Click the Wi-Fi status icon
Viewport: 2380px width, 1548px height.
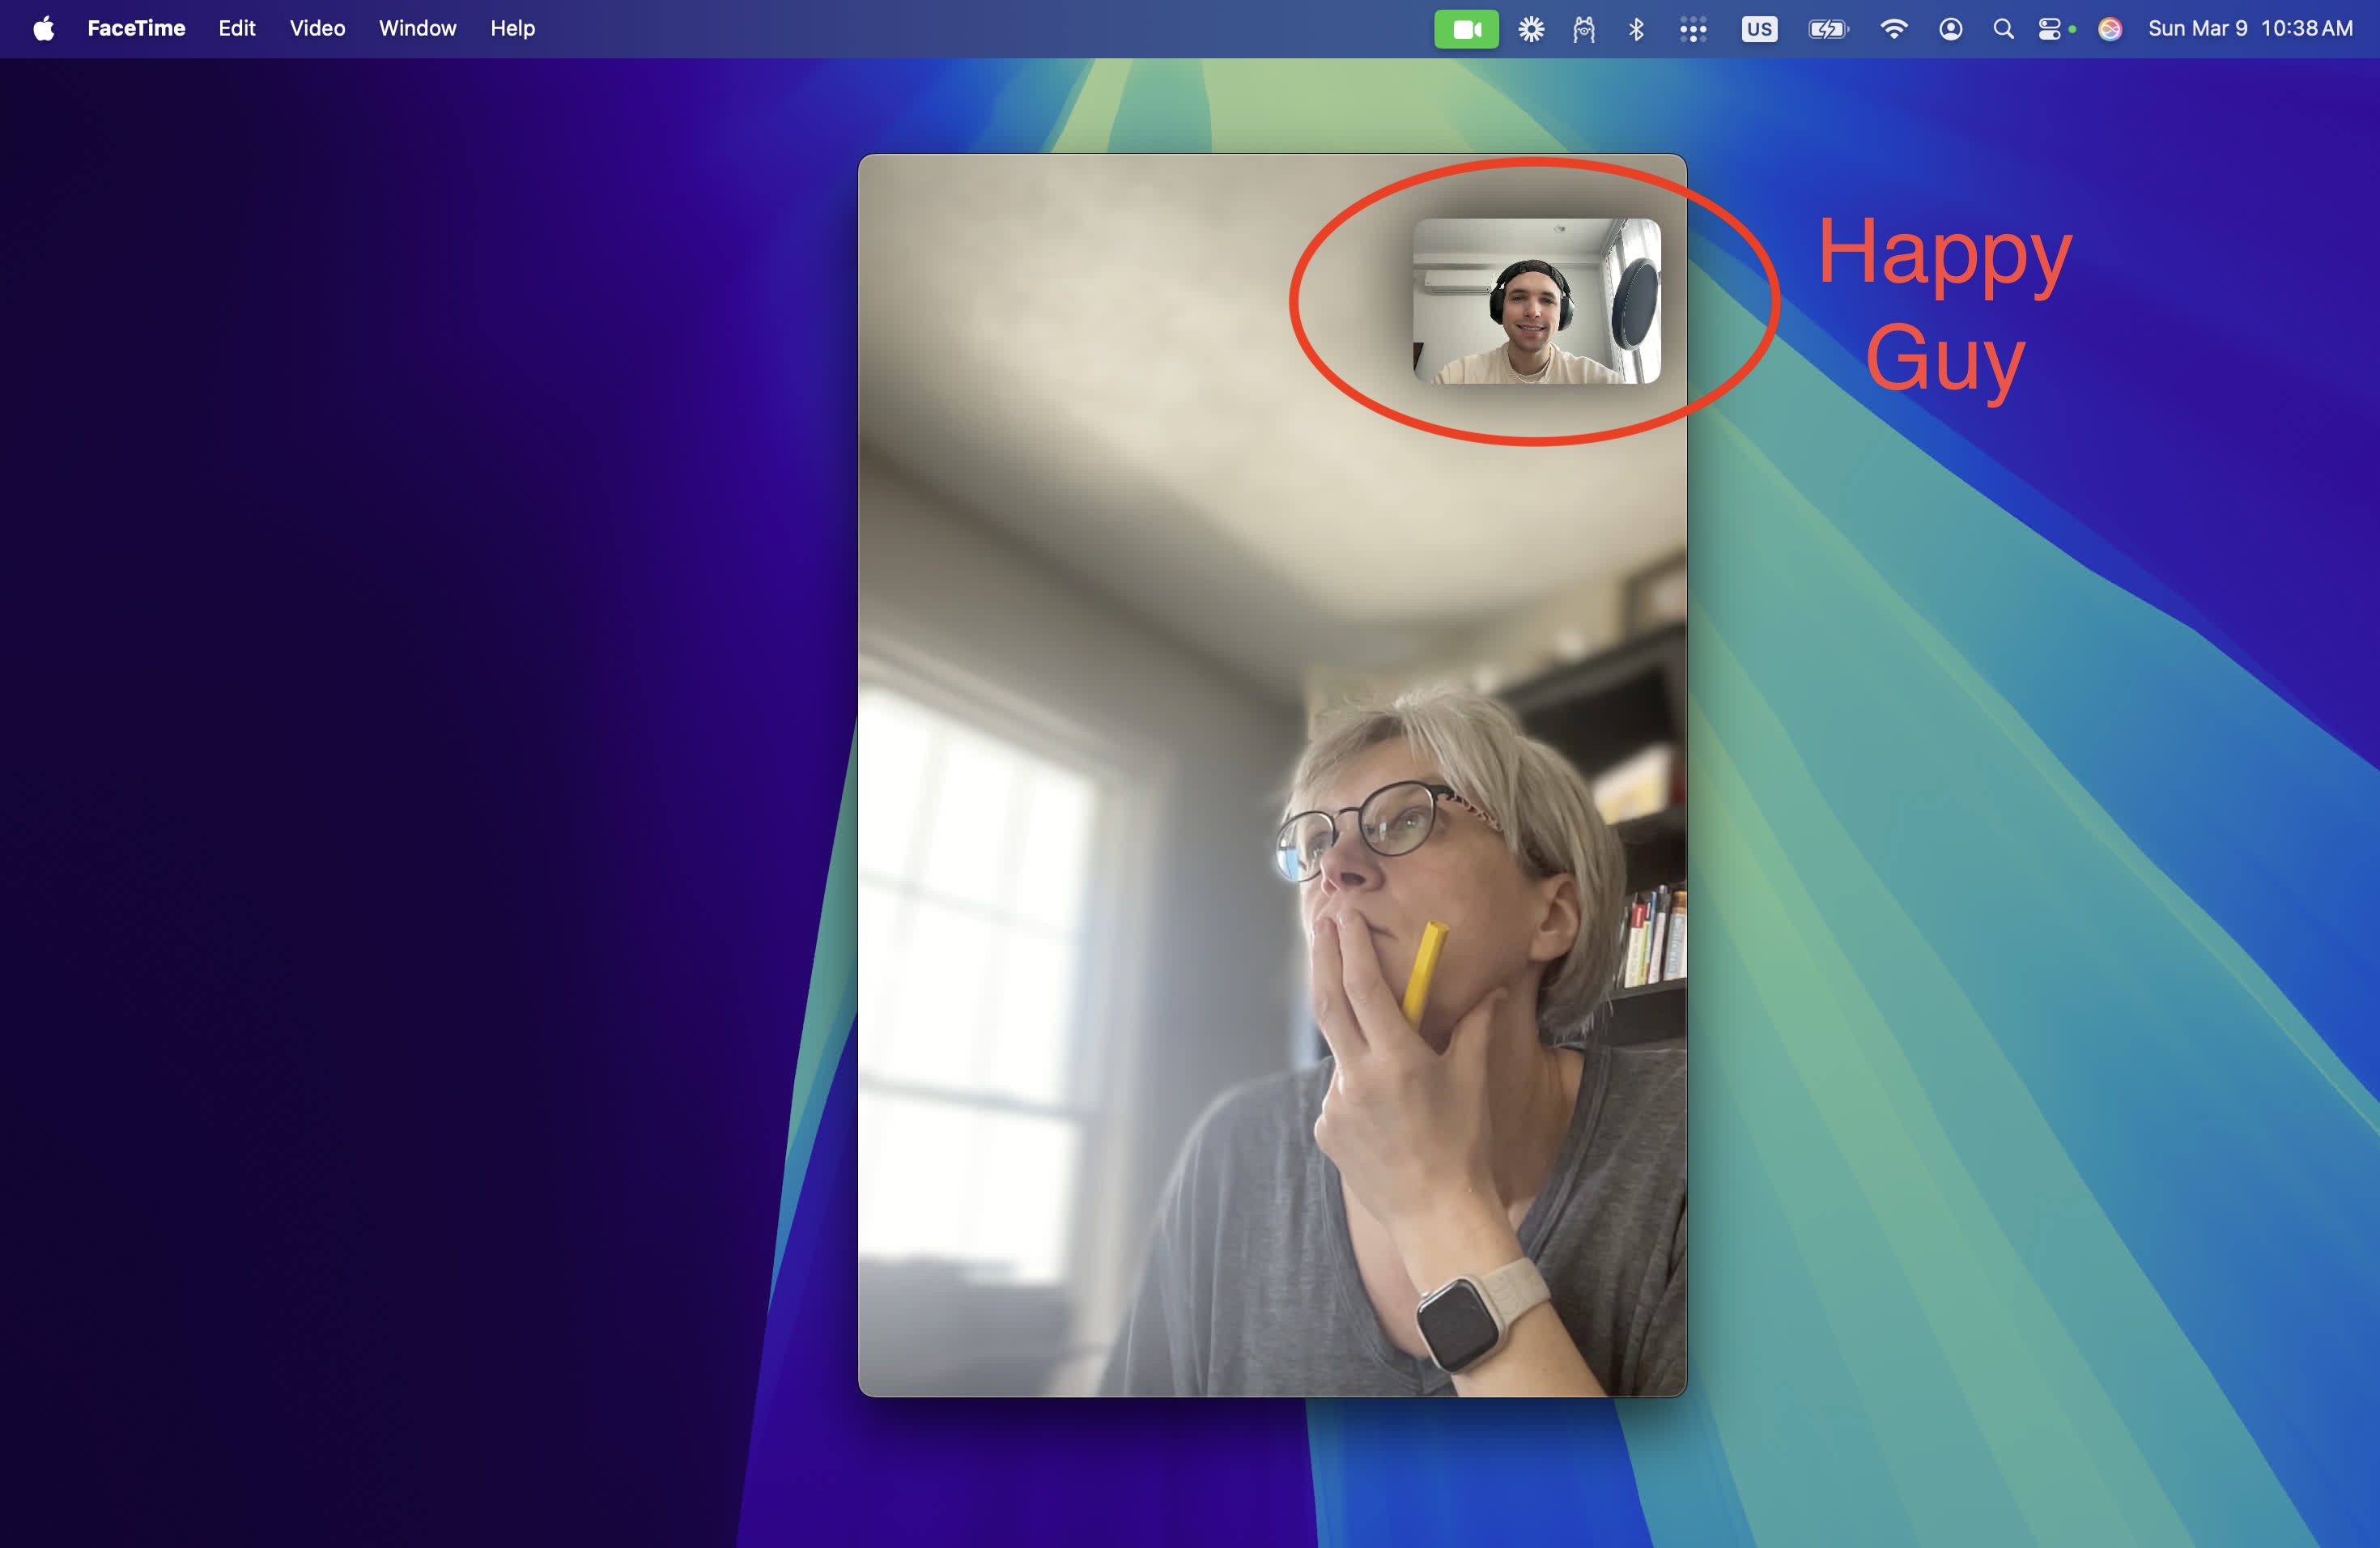click(x=1893, y=29)
